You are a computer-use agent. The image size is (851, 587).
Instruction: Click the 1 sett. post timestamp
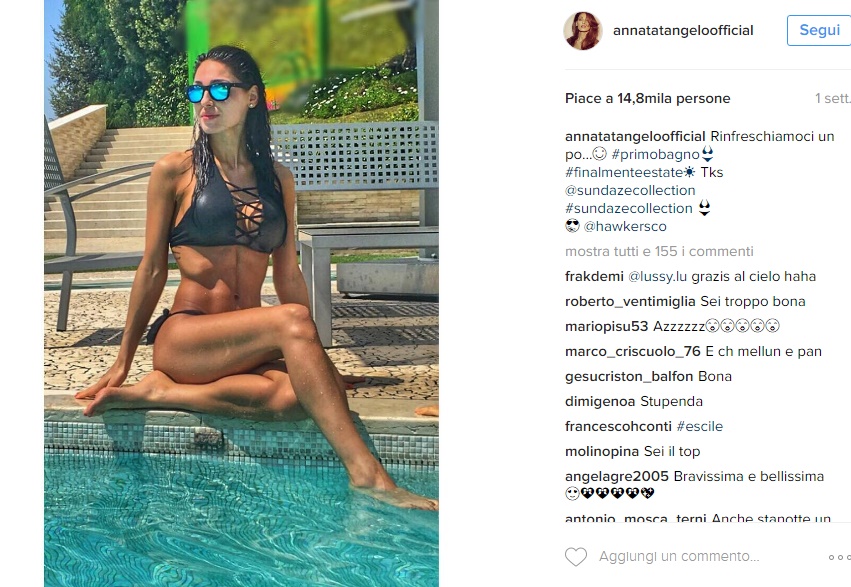[x=833, y=98]
